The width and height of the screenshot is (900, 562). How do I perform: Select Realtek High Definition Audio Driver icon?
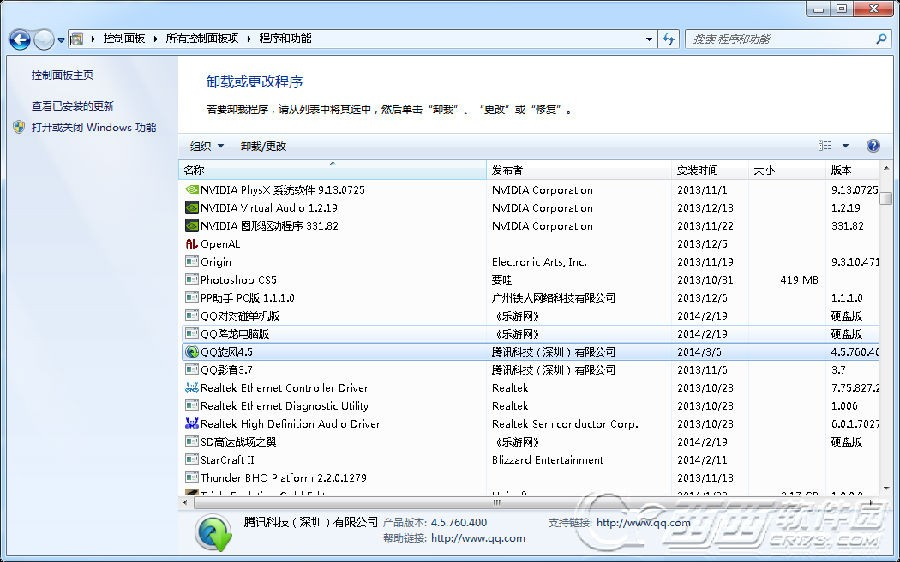(x=192, y=424)
